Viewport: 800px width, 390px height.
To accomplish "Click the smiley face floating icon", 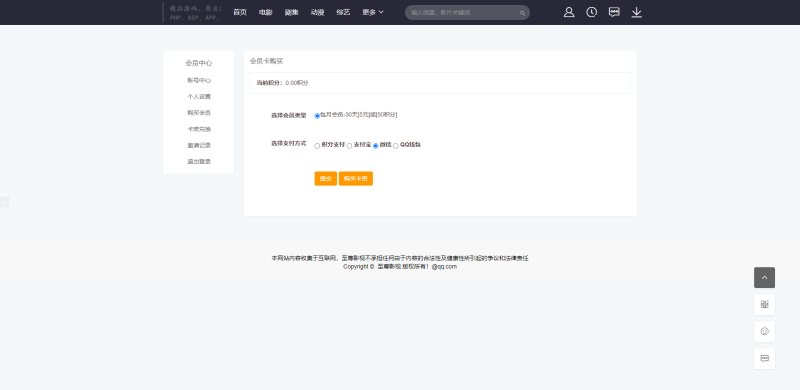I will [x=764, y=331].
